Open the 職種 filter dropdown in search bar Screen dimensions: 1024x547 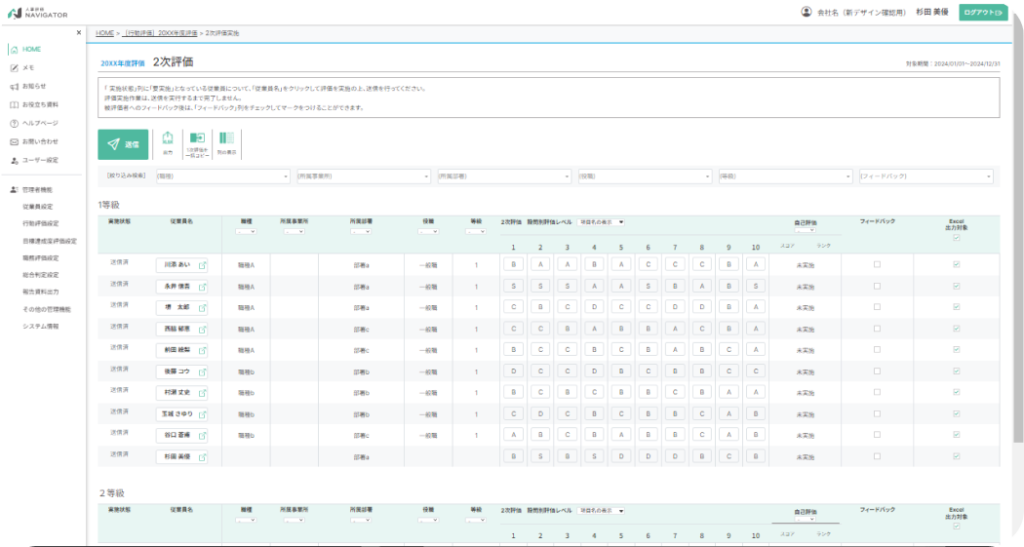(x=223, y=176)
